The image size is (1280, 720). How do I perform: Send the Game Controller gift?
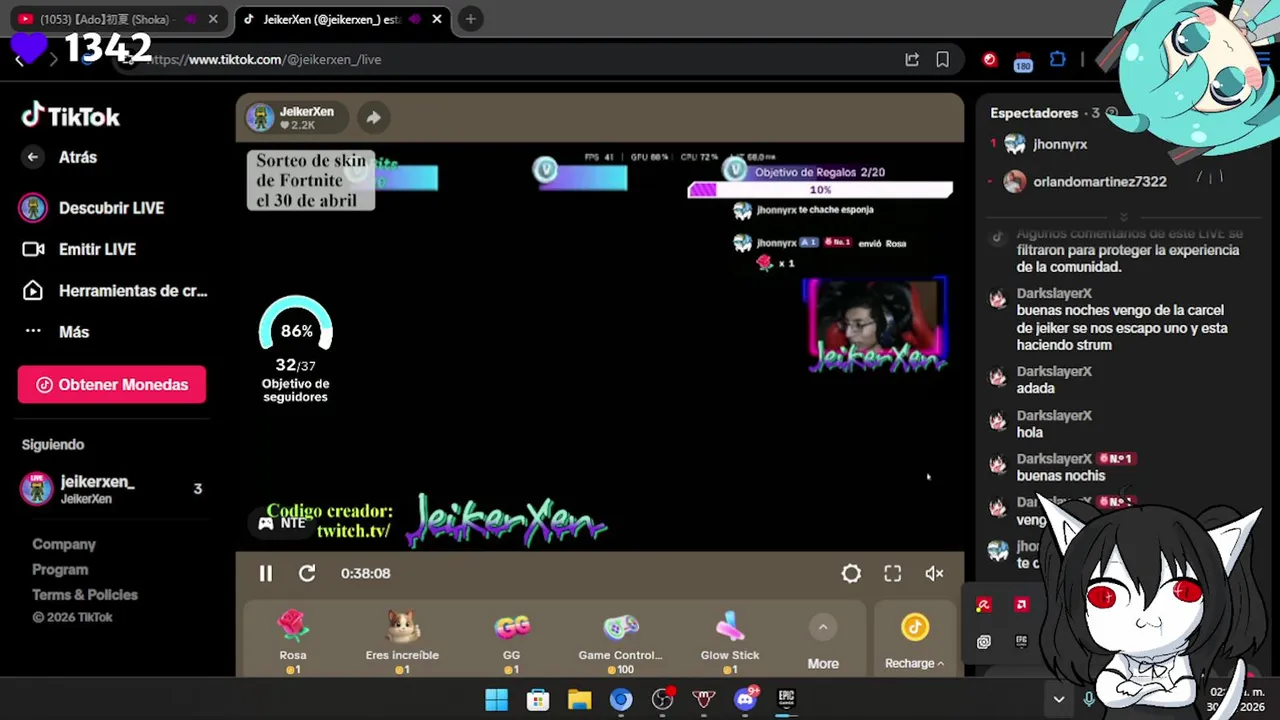(620, 641)
